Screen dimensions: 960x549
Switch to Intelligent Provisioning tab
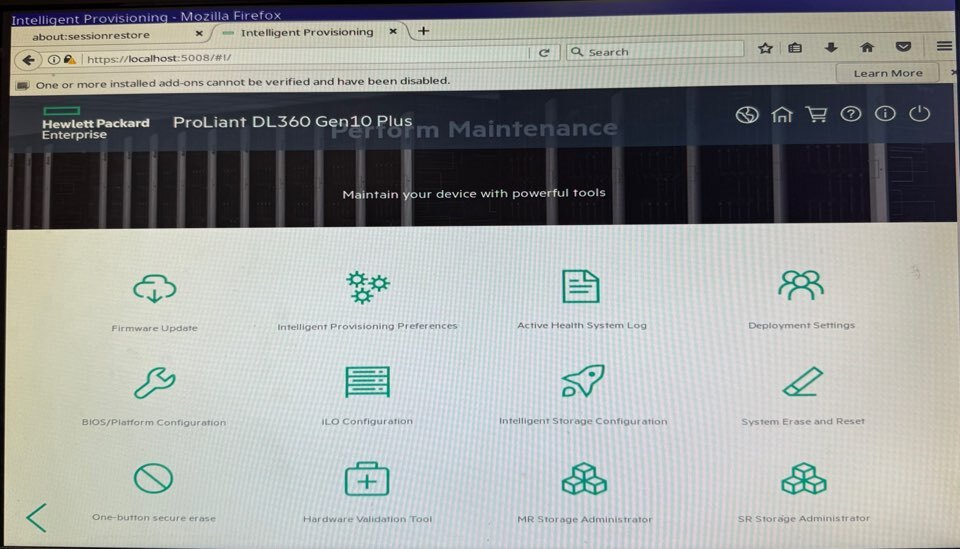point(307,32)
